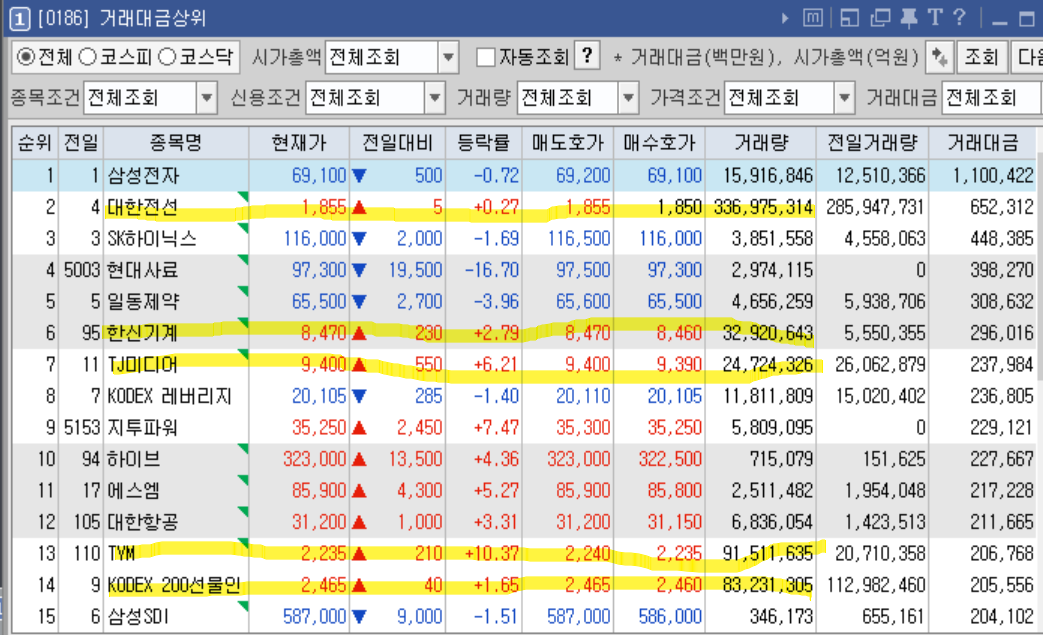
Task: Open the 시가총액 dropdown
Action: click(448, 57)
